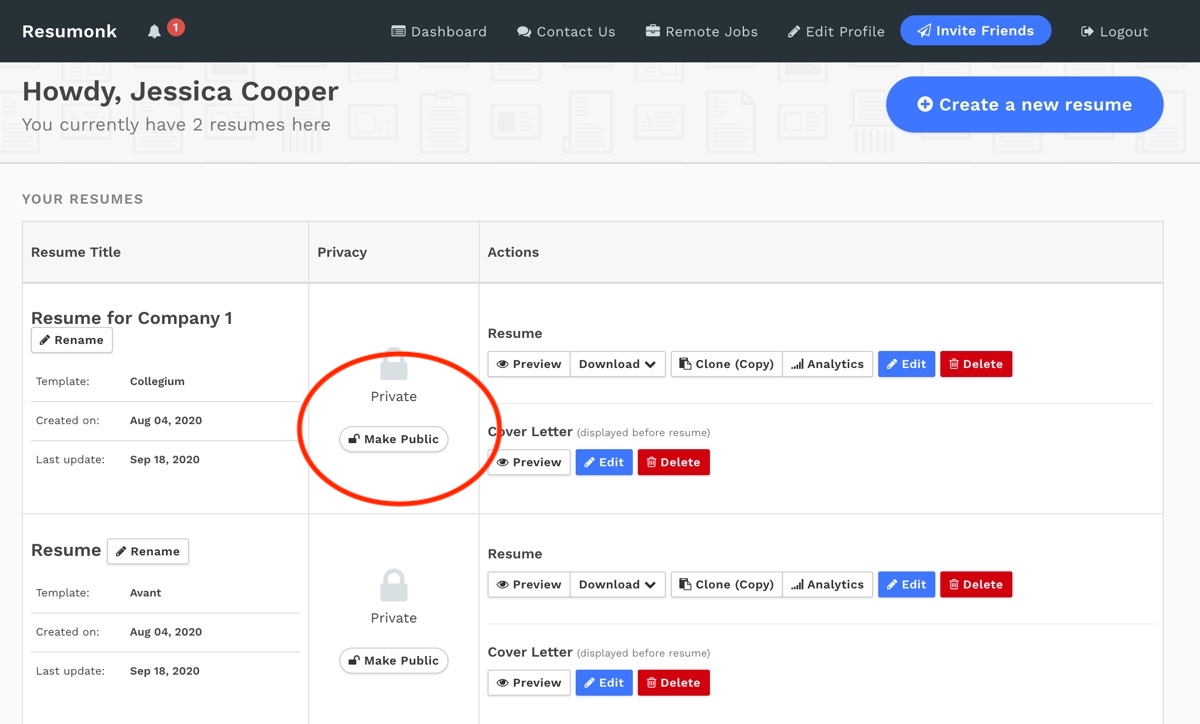Click the Invite Friends button

click(975, 31)
